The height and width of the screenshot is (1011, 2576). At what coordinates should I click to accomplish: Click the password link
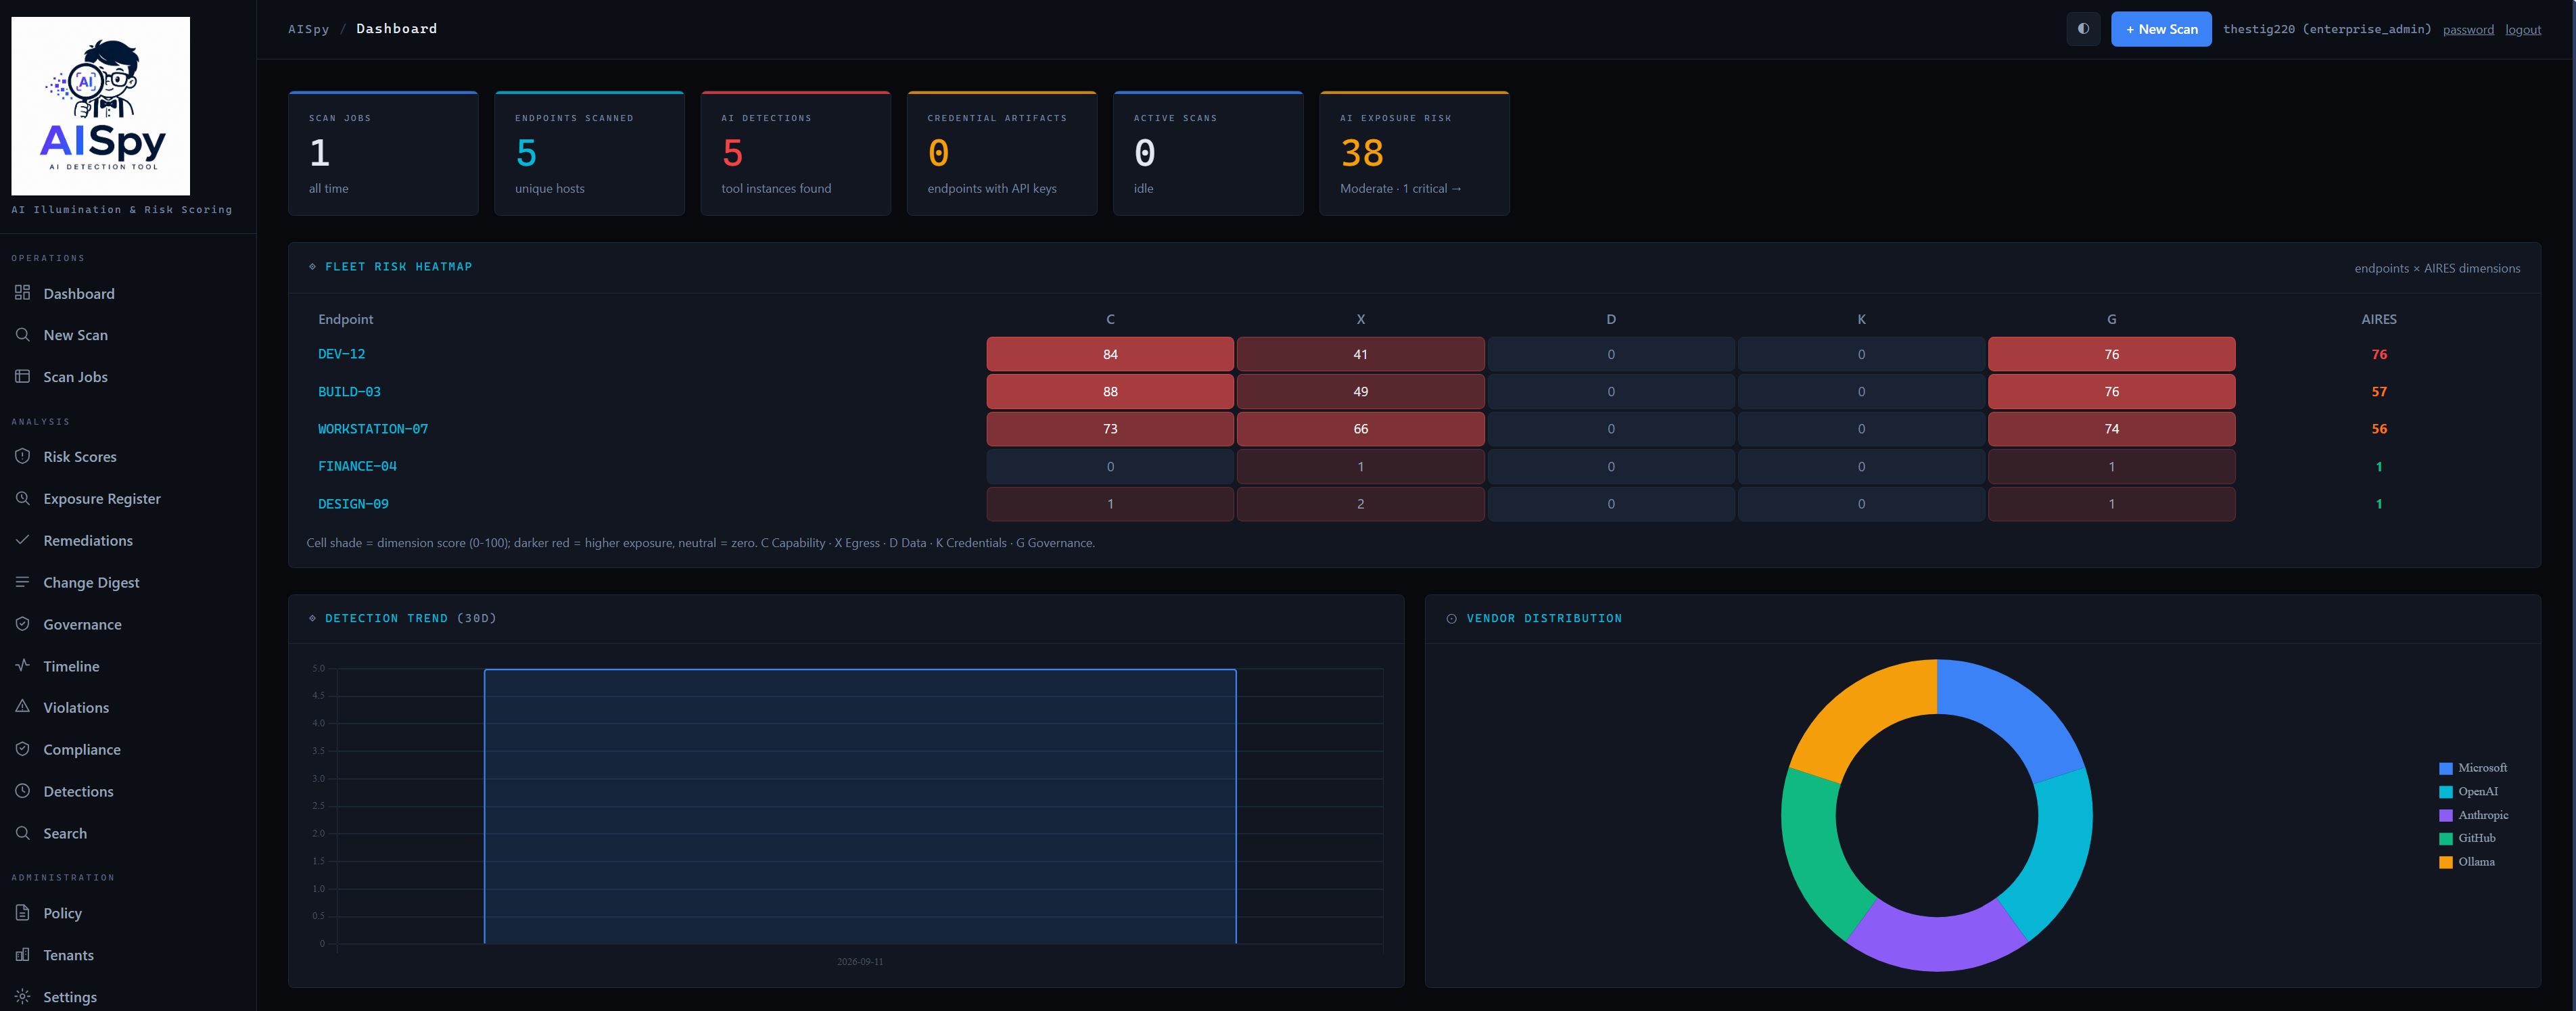[x=2468, y=30]
